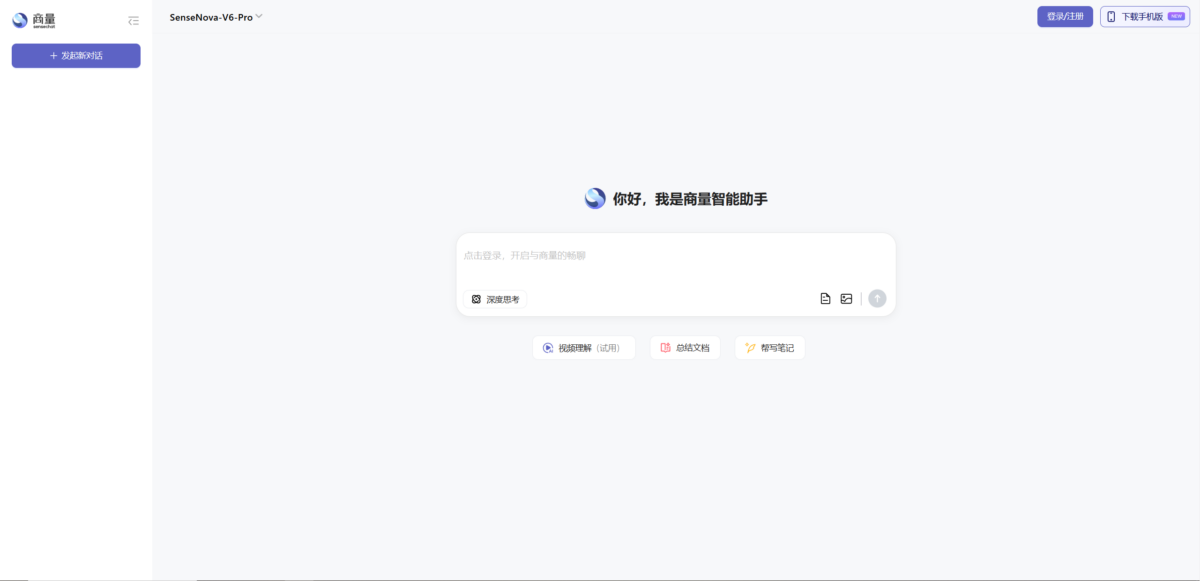This screenshot has height=581, width=1200.
Task: Click the SenseChat logo in the sidebar
Action: [x=34, y=20]
